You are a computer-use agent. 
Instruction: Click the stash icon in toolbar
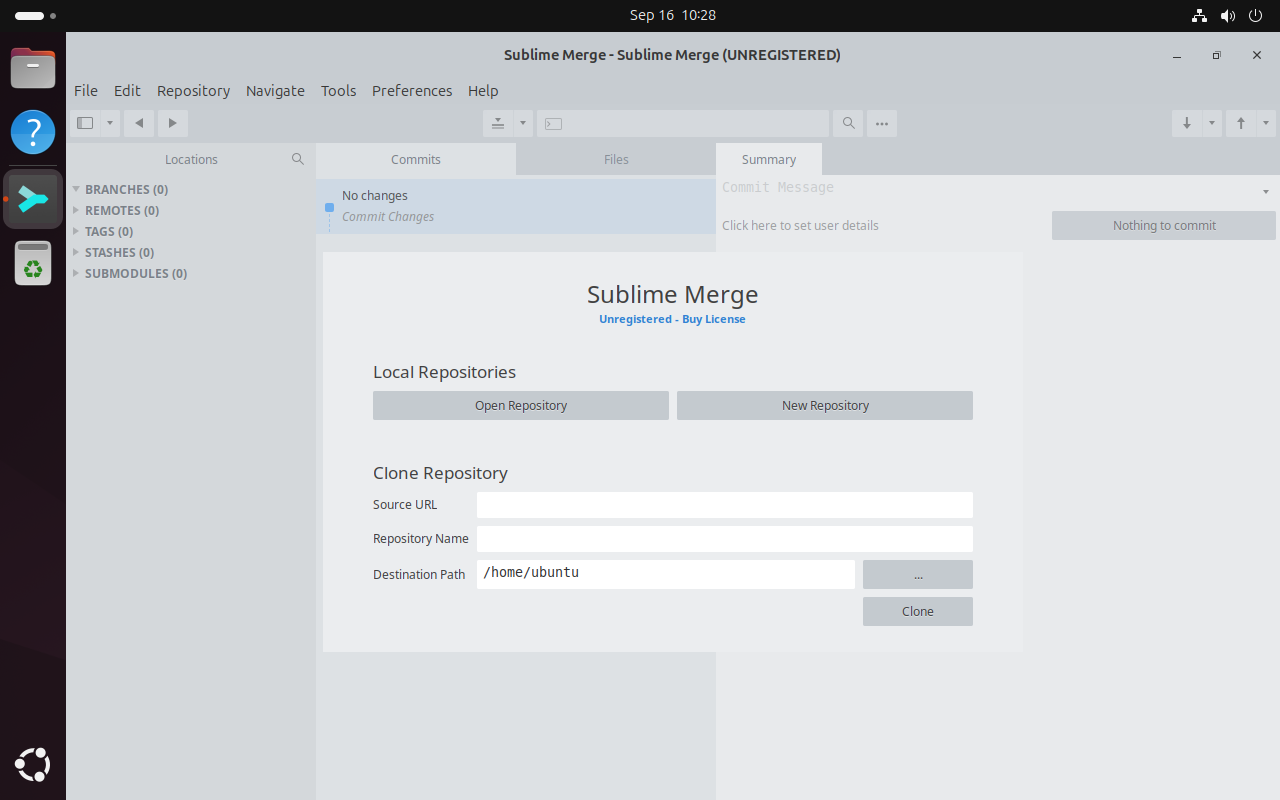pos(498,123)
